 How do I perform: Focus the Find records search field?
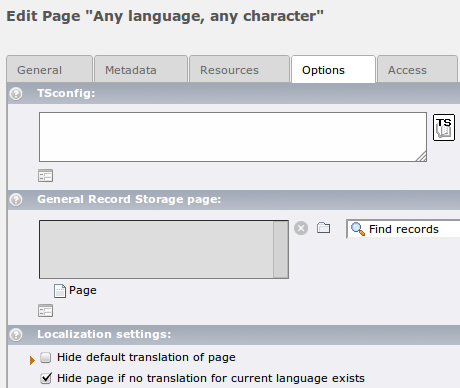[x=403, y=229]
